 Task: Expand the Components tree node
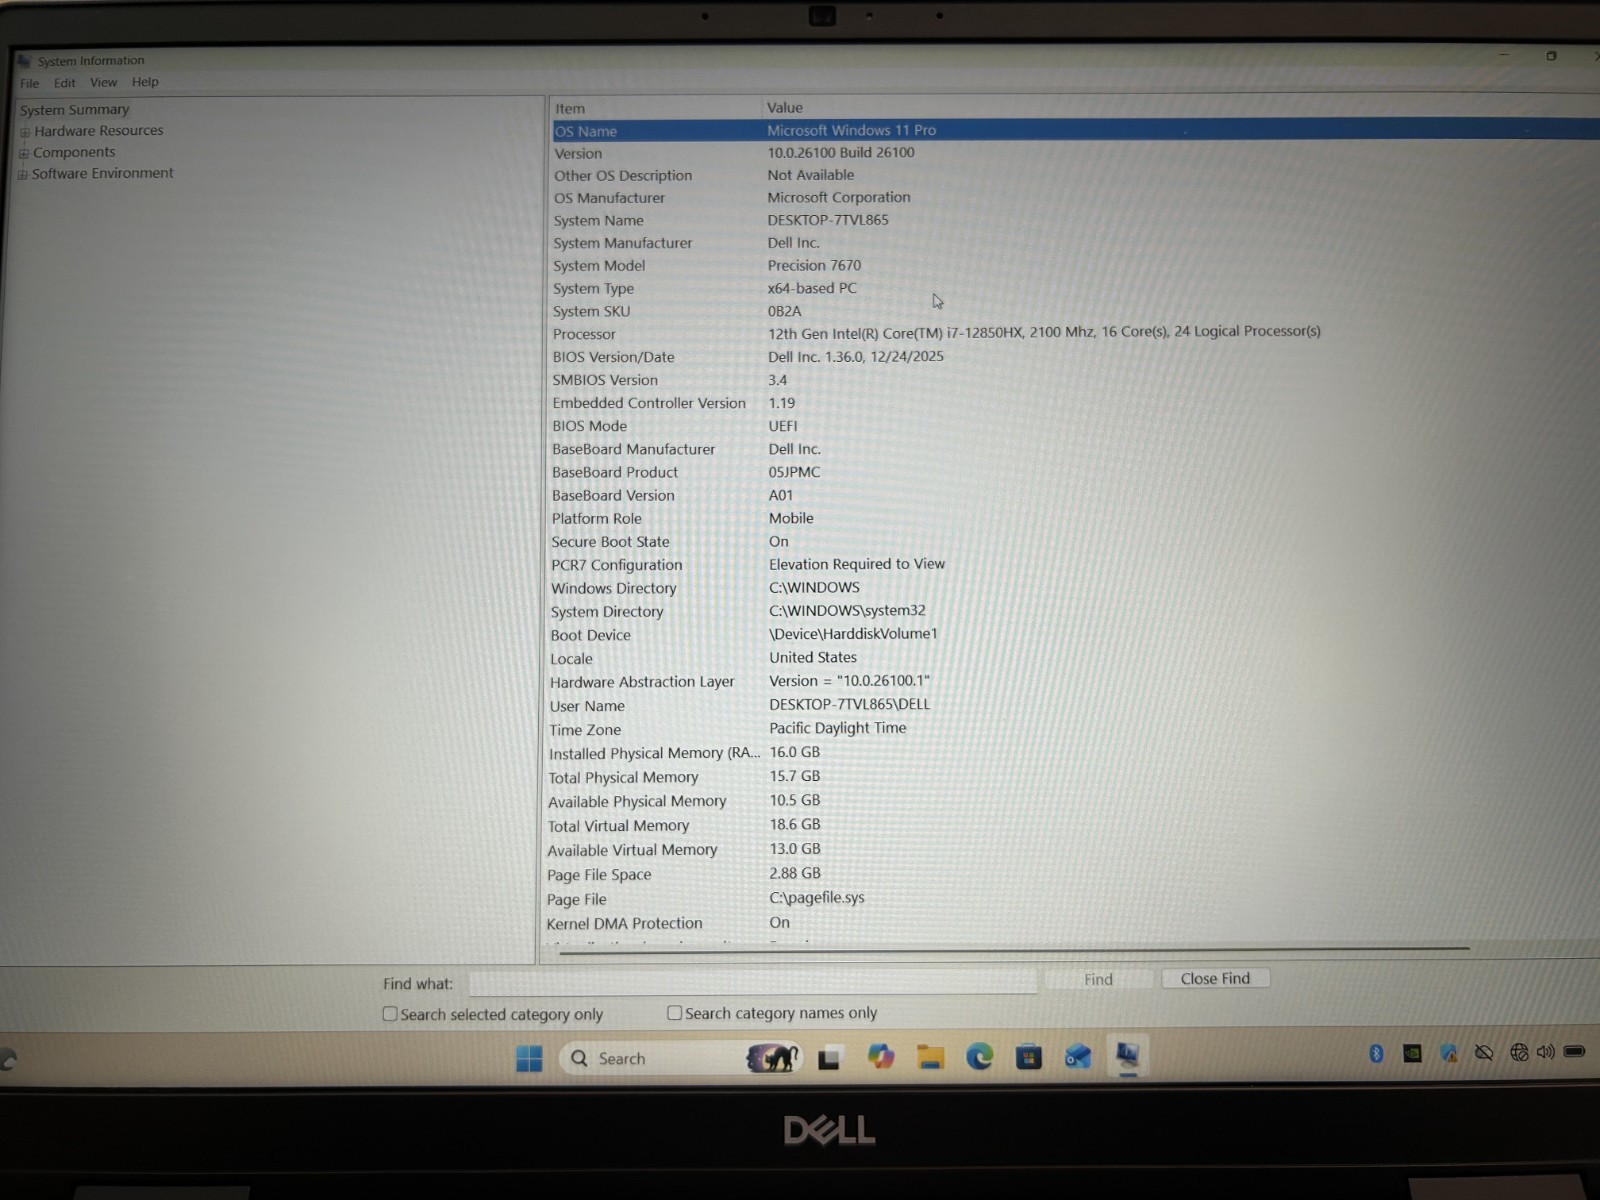(24, 153)
